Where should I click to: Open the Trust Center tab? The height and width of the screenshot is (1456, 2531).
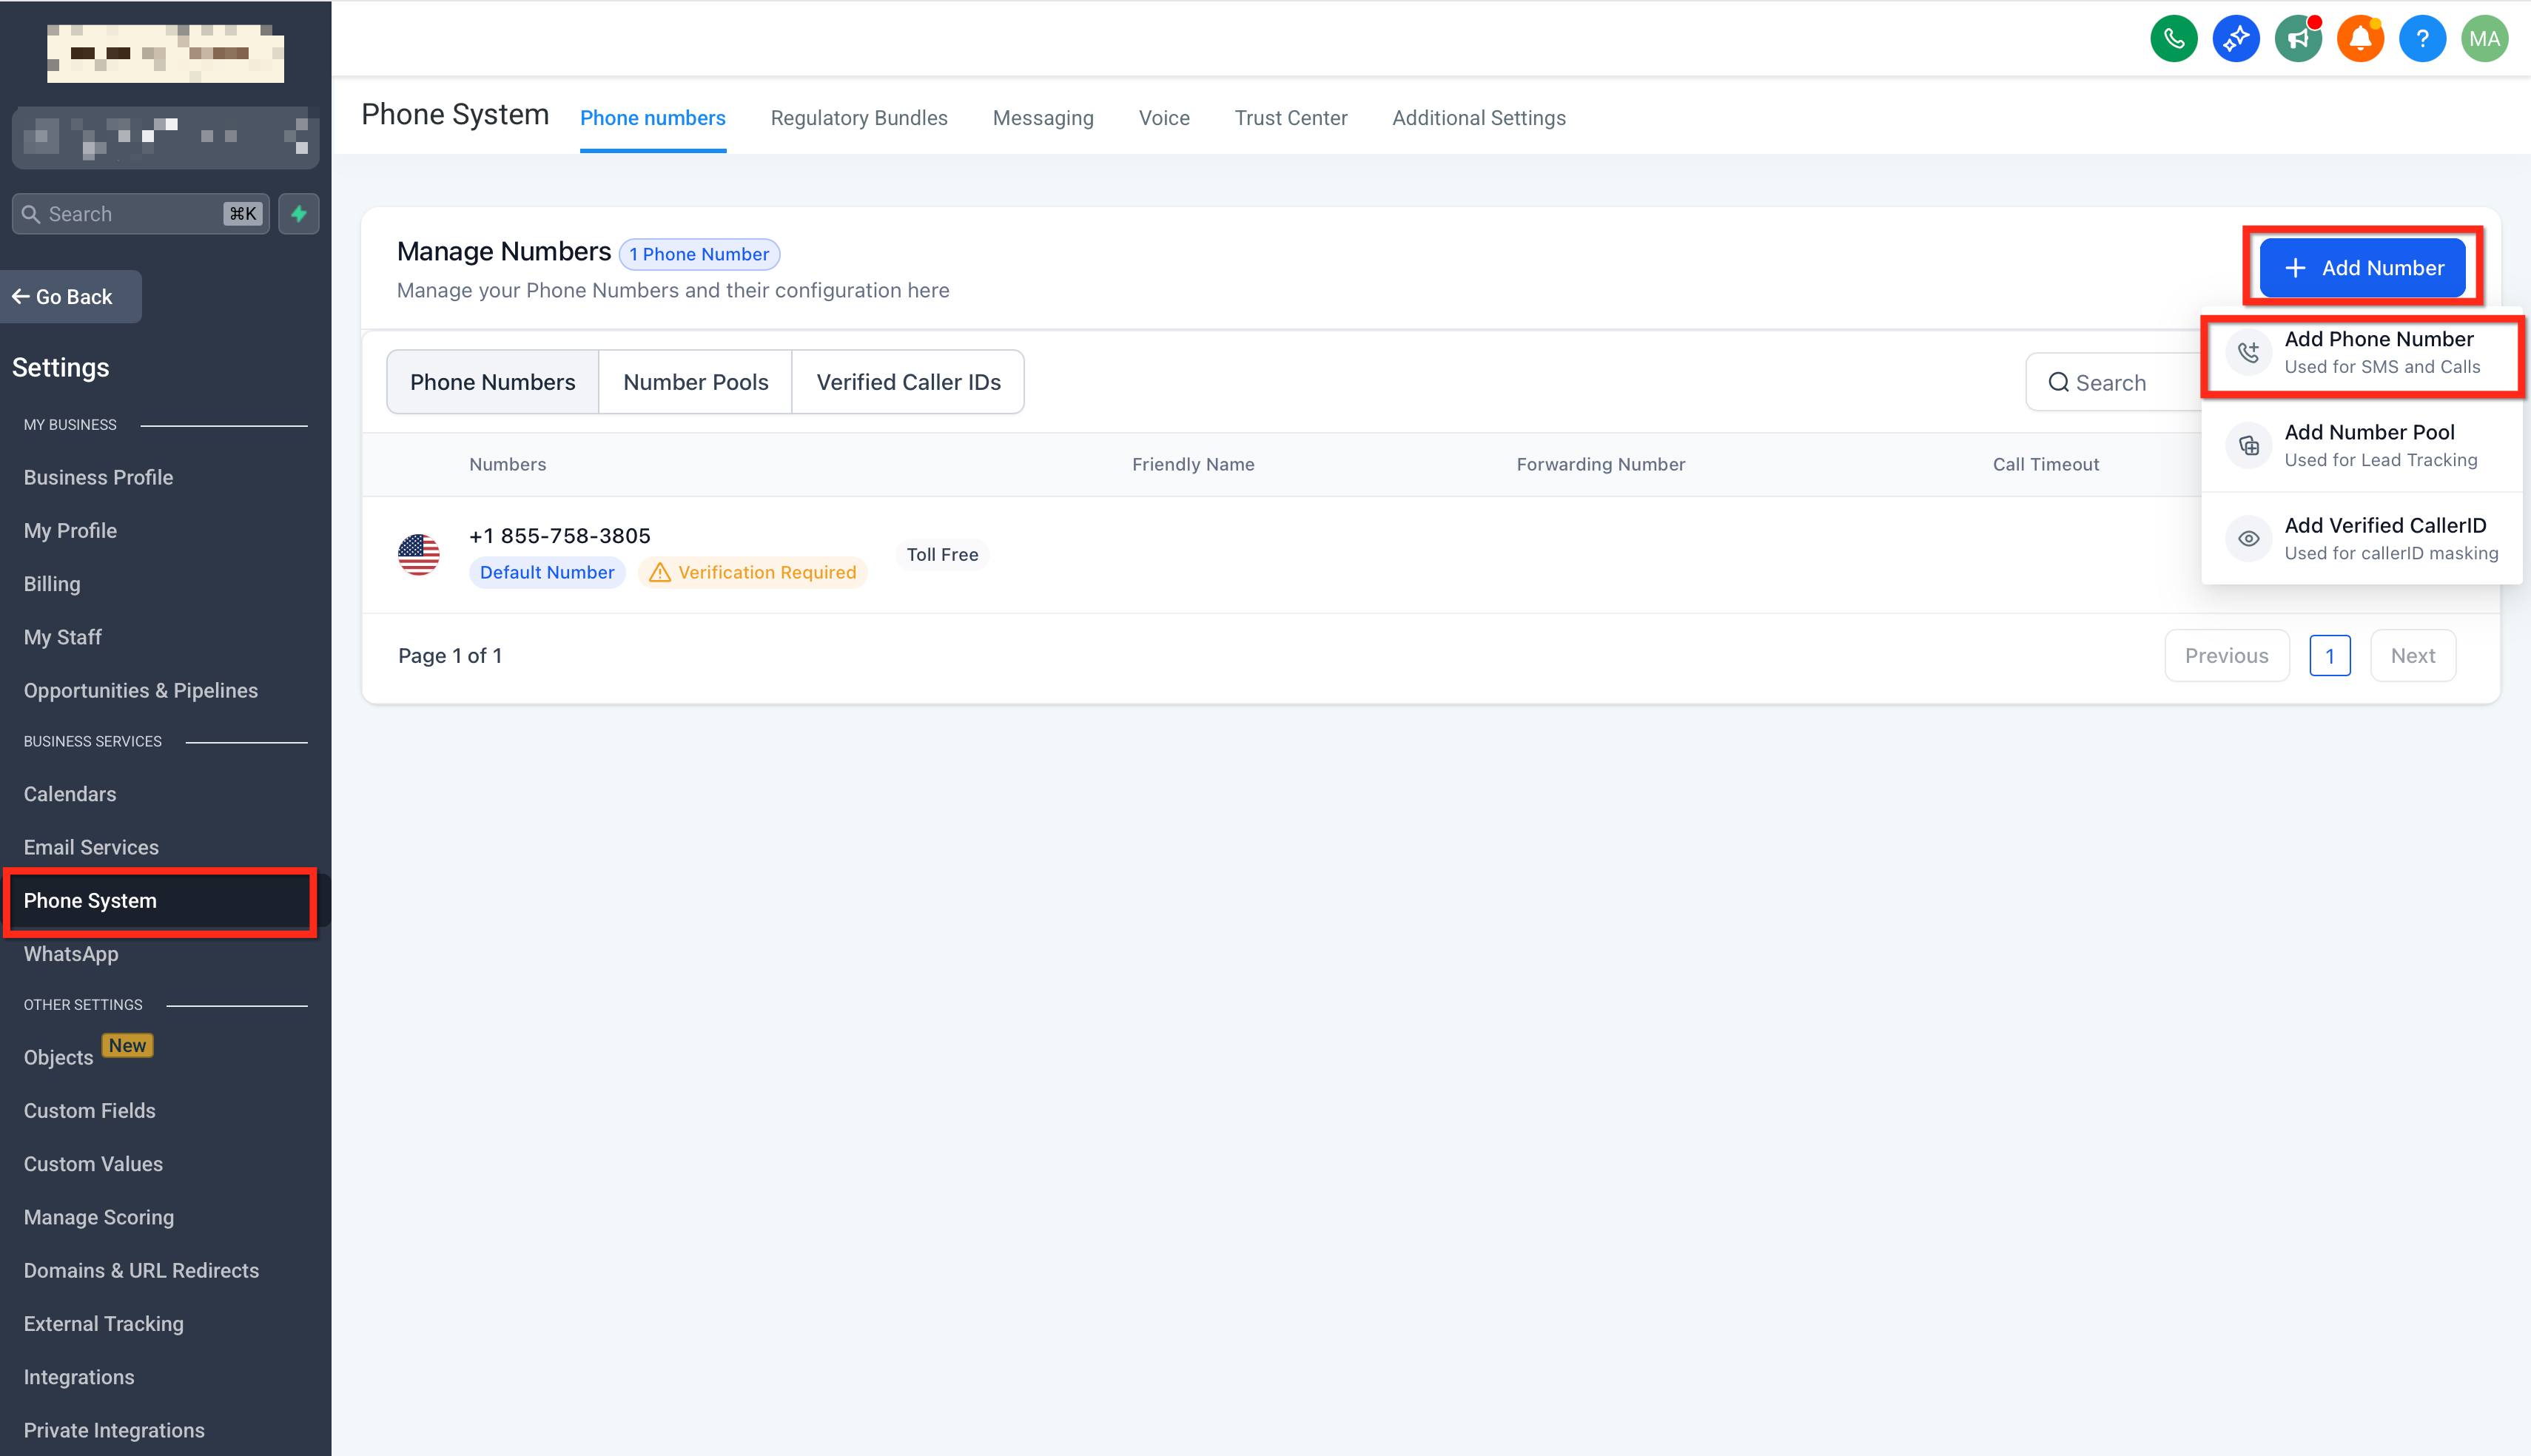[x=1290, y=118]
